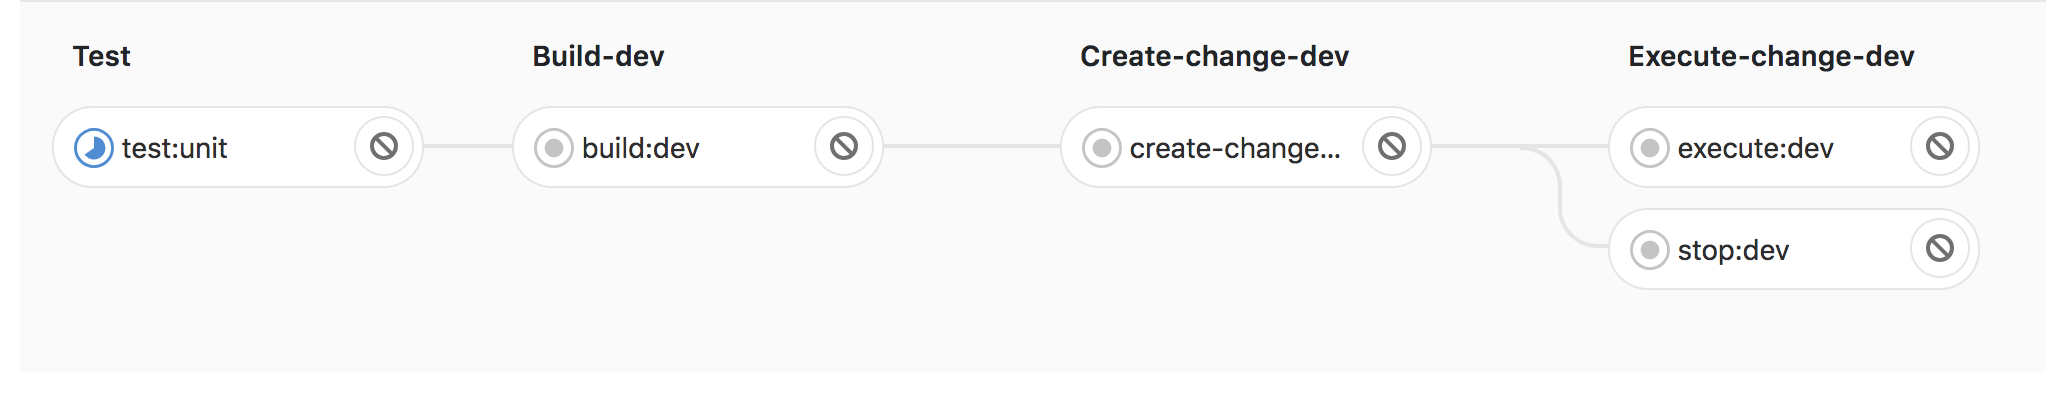Click the connector line between test:unit and build:dev
This screenshot has height=410, width=2046.
pyautogui.click(x=468, y=147)
